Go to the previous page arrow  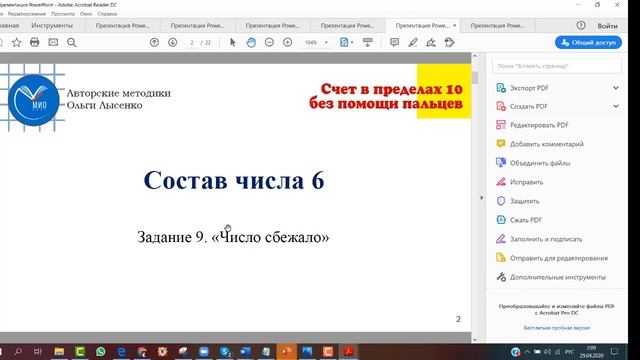(x=154, y=42)
